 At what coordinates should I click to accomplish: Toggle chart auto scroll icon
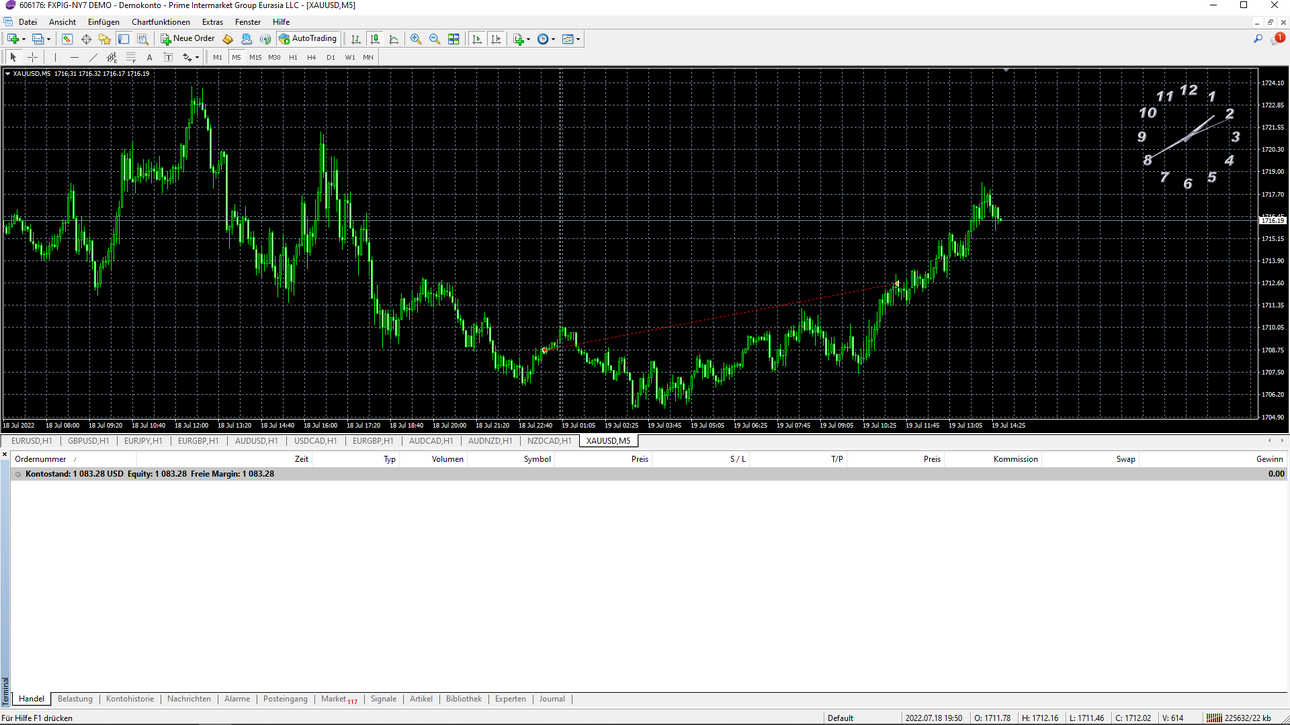(477, 39)
